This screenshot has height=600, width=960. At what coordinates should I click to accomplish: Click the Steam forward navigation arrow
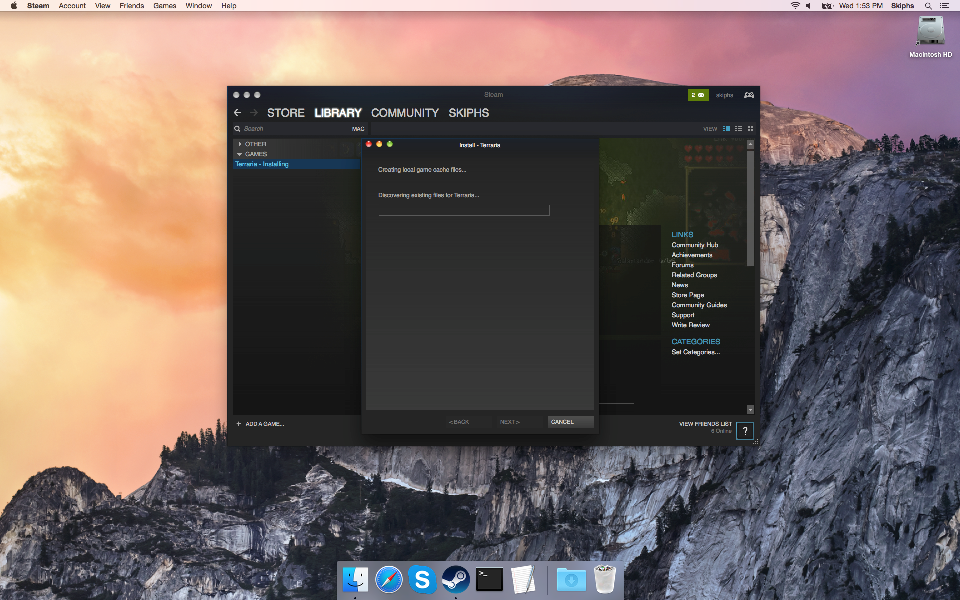(253, 113)
